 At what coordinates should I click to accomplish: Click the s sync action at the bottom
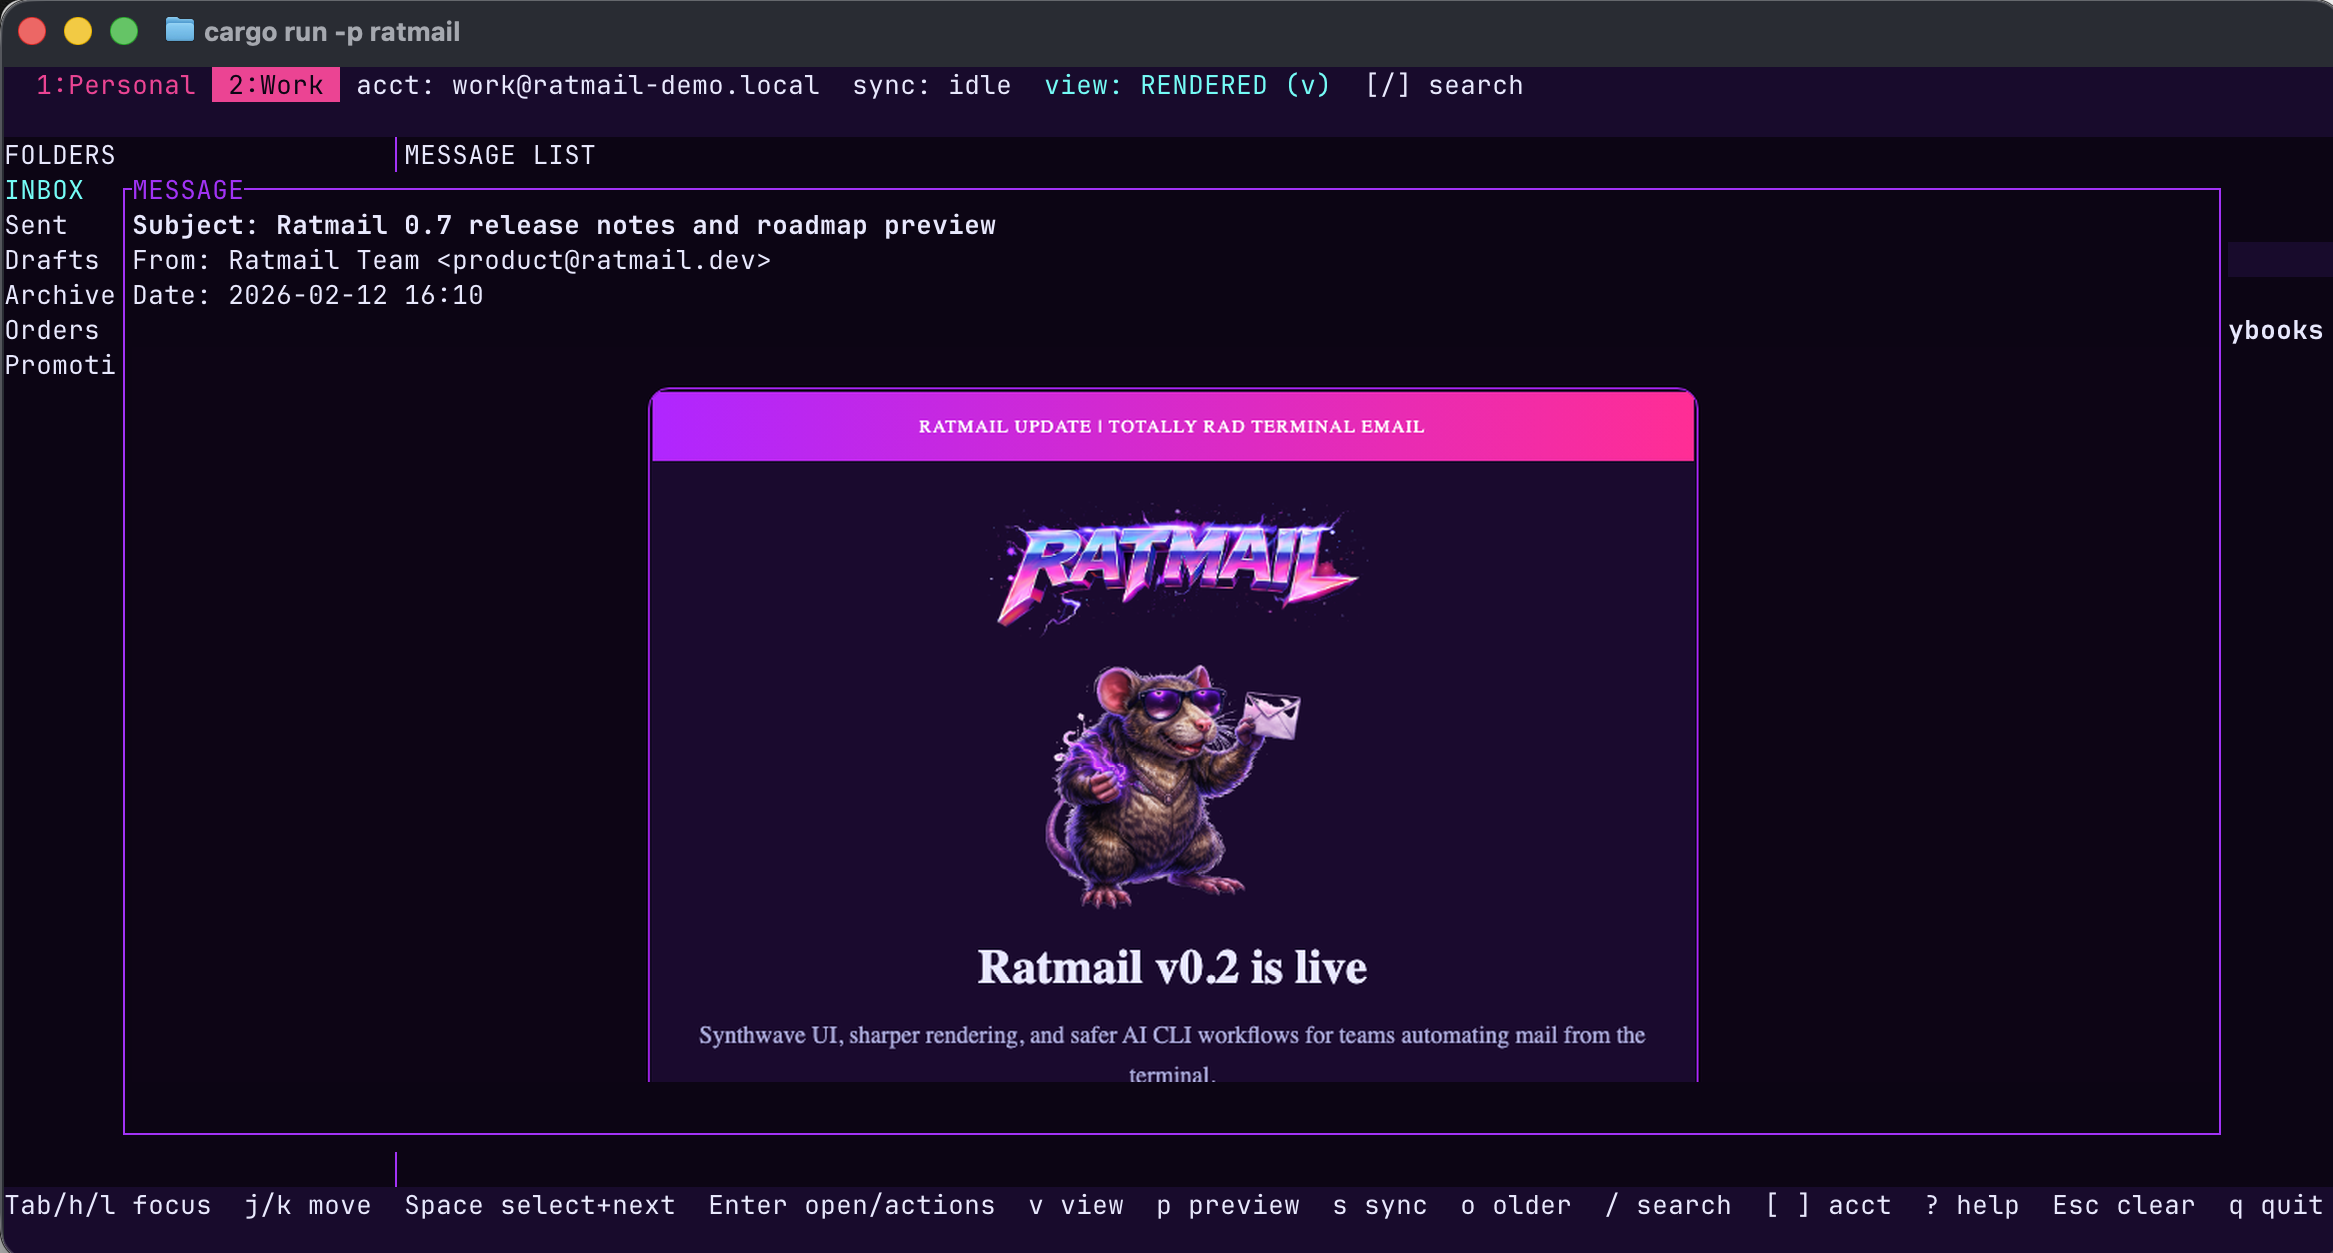[x=1379, y=1205]
